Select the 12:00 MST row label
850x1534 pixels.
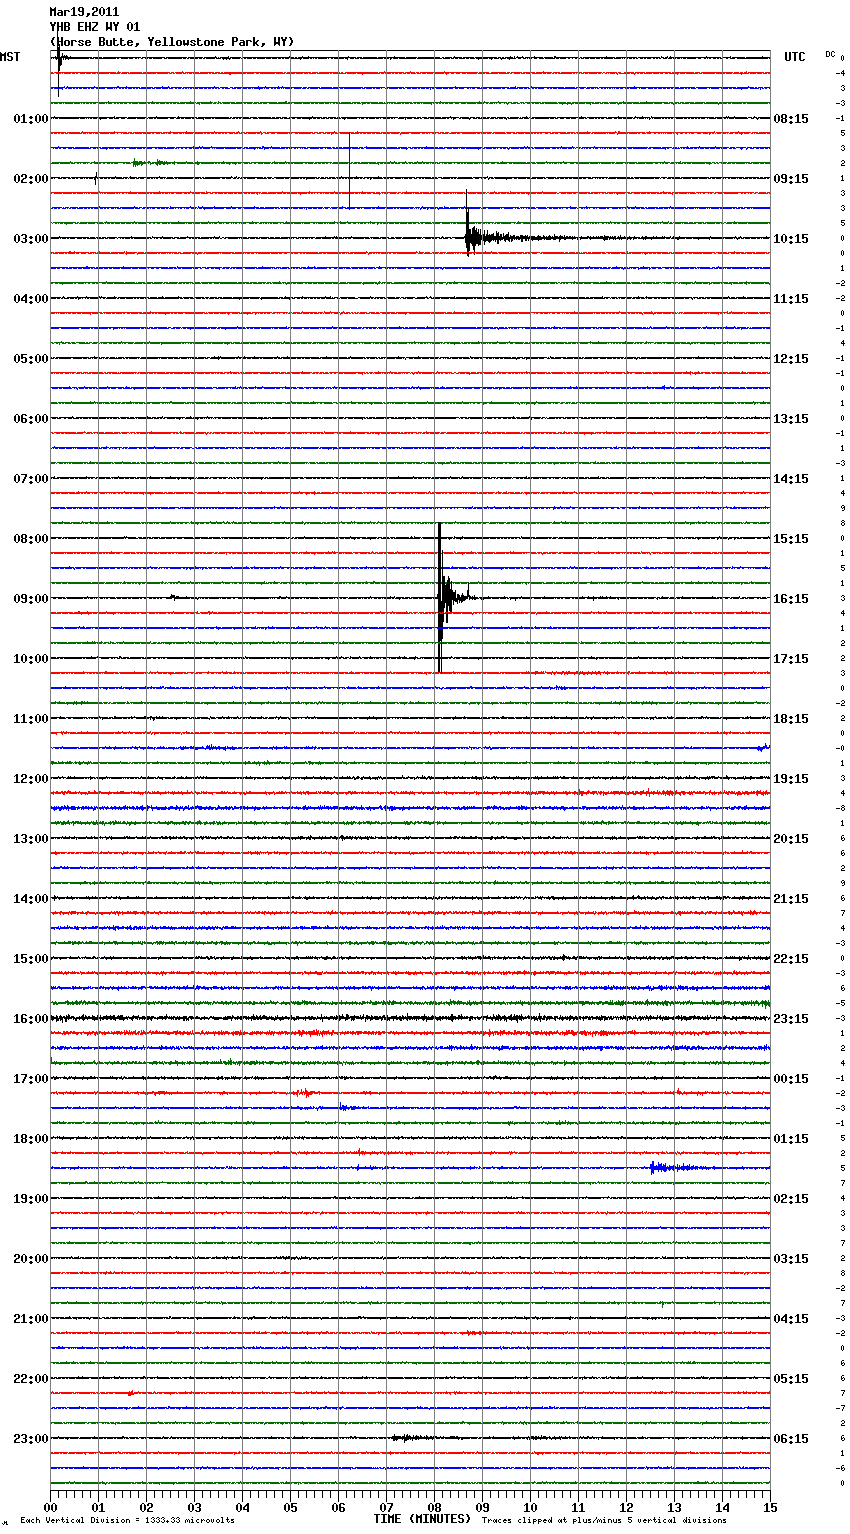tap(31, 779)
